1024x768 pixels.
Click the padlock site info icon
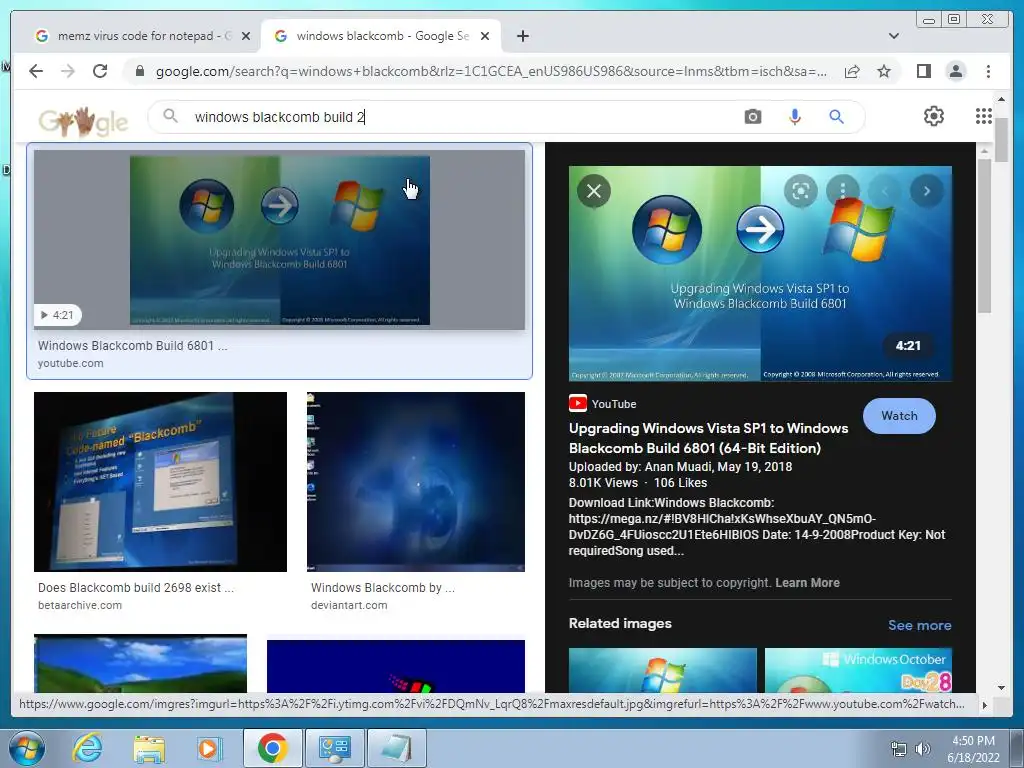[139, 71]
